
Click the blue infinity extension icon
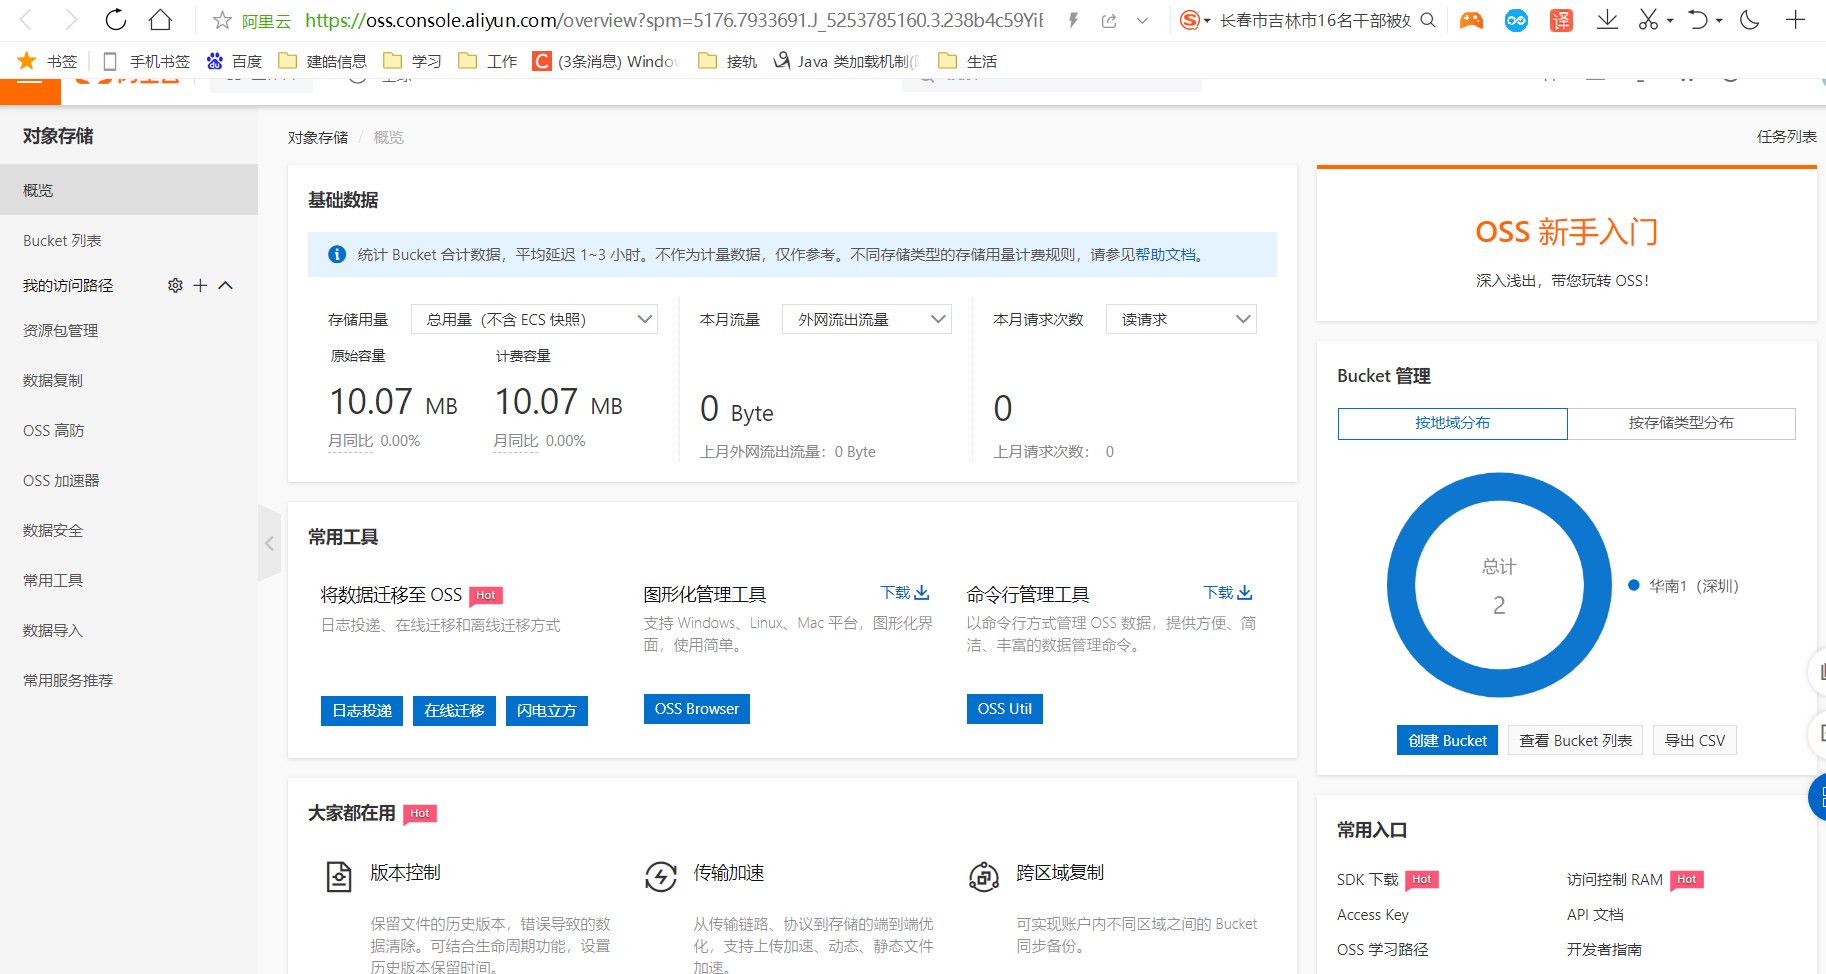[1516, 20]
